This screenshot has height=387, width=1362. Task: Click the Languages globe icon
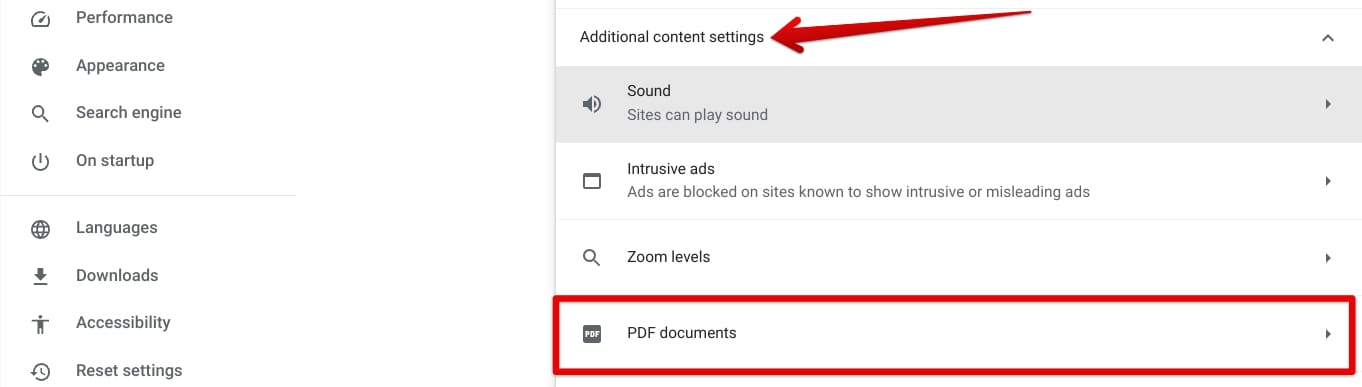tap(40, 229)
